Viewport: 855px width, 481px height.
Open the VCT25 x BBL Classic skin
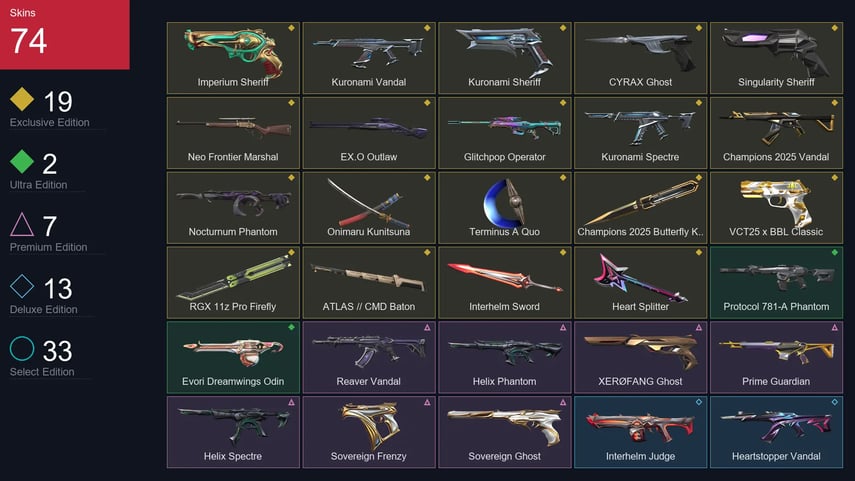776,207
